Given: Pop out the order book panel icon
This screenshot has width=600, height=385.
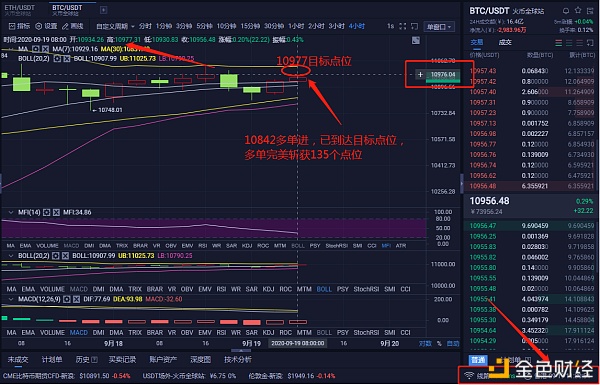Looking at the screenshot, I should coord(590,43).
